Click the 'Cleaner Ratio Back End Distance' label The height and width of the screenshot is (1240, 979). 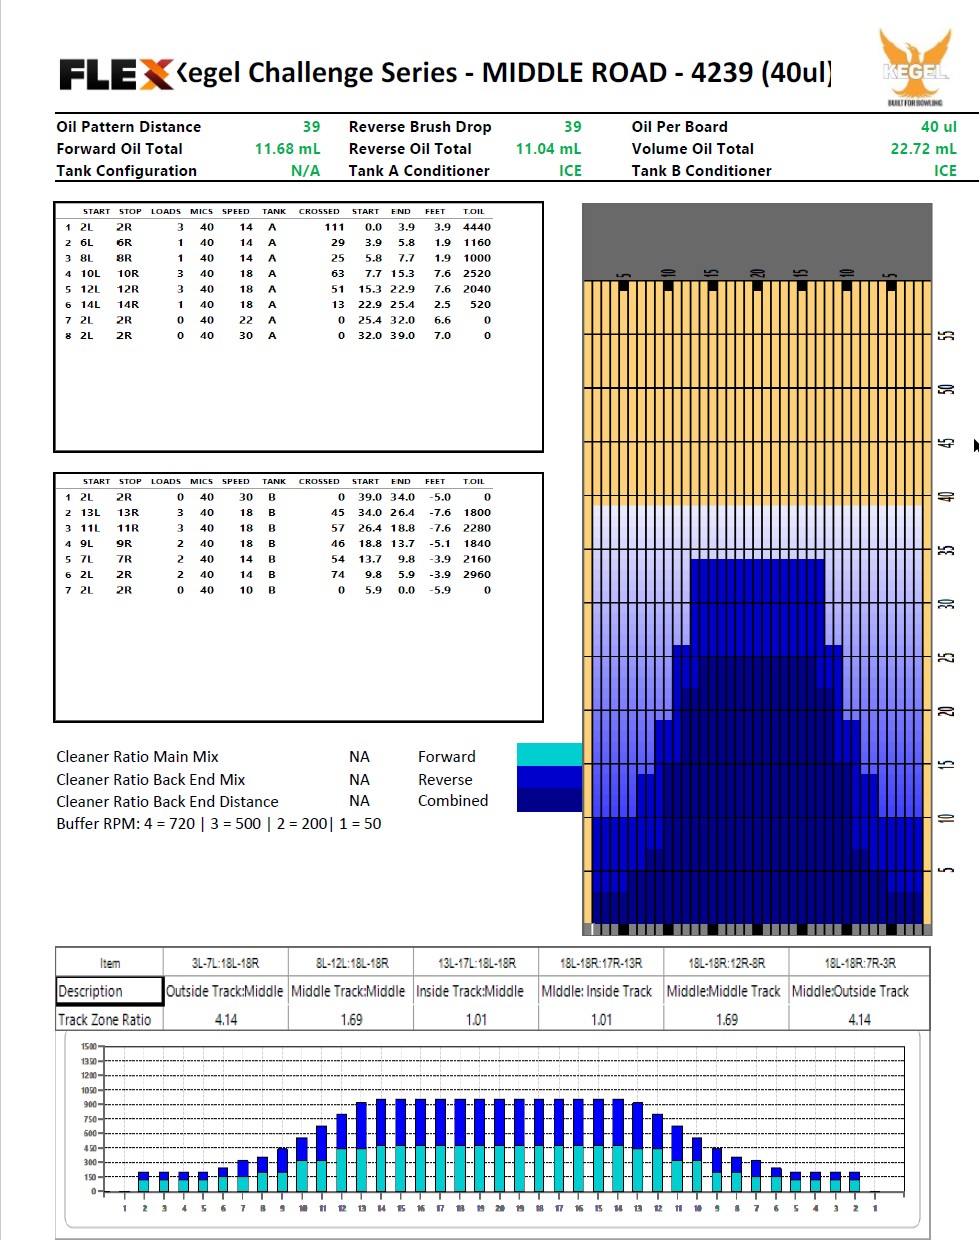167,802
